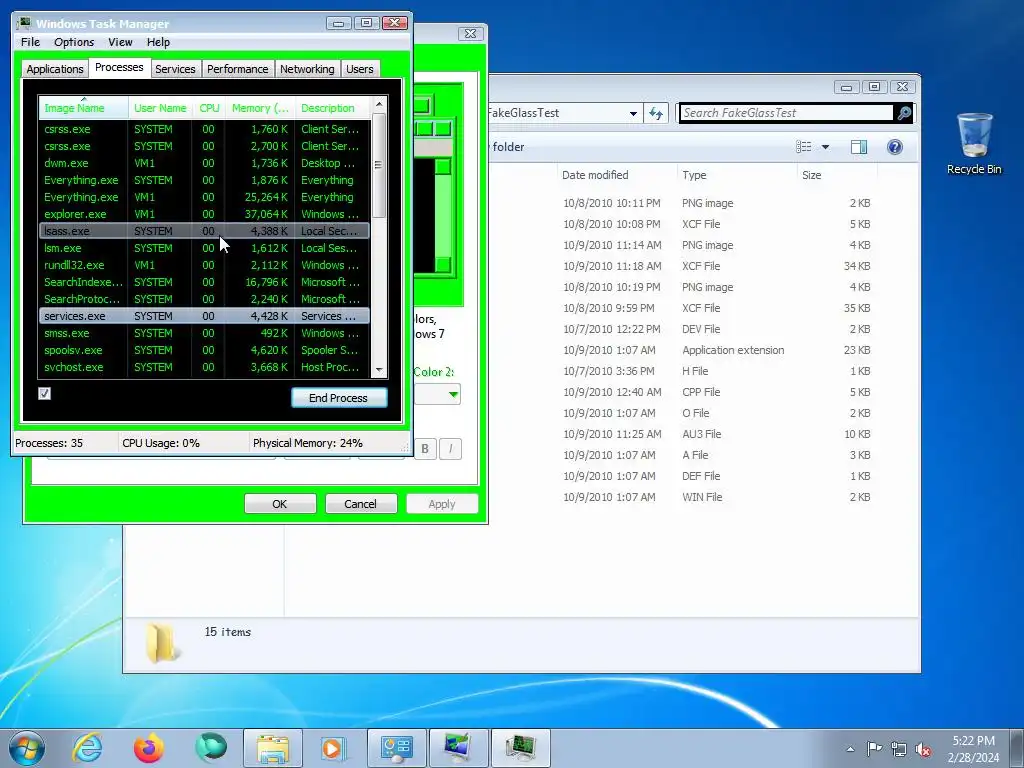This screenshot has width=1024, height=768.
Task: Open the Explorer view options dropdown arrow
Action: point(825,147)
